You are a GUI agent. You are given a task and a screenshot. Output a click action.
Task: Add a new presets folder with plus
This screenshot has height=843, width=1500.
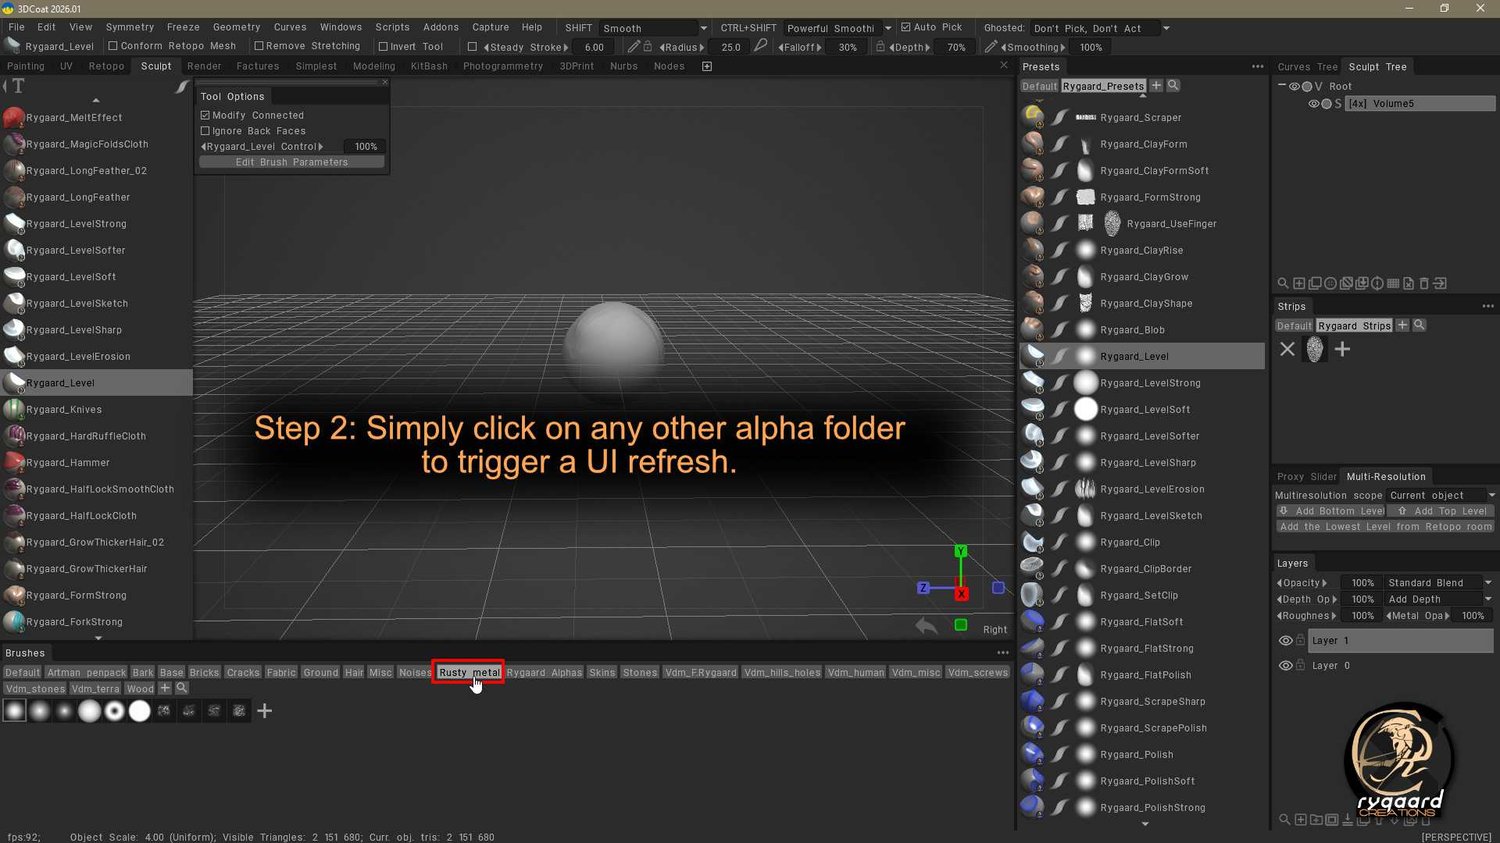coord(1156,86)
